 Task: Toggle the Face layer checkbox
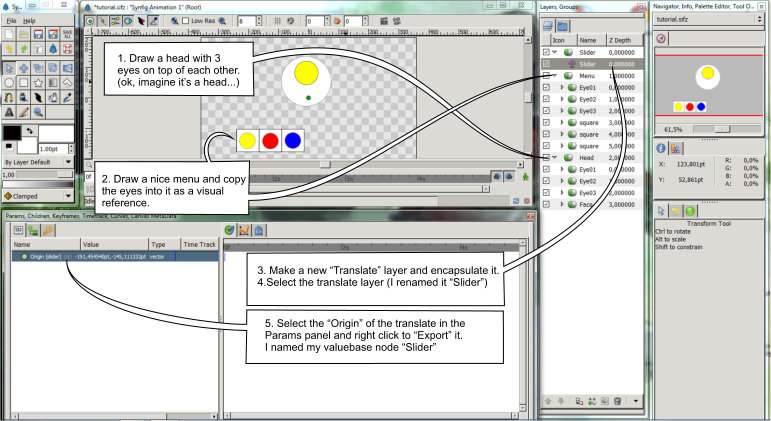click(x=545, y=203)
